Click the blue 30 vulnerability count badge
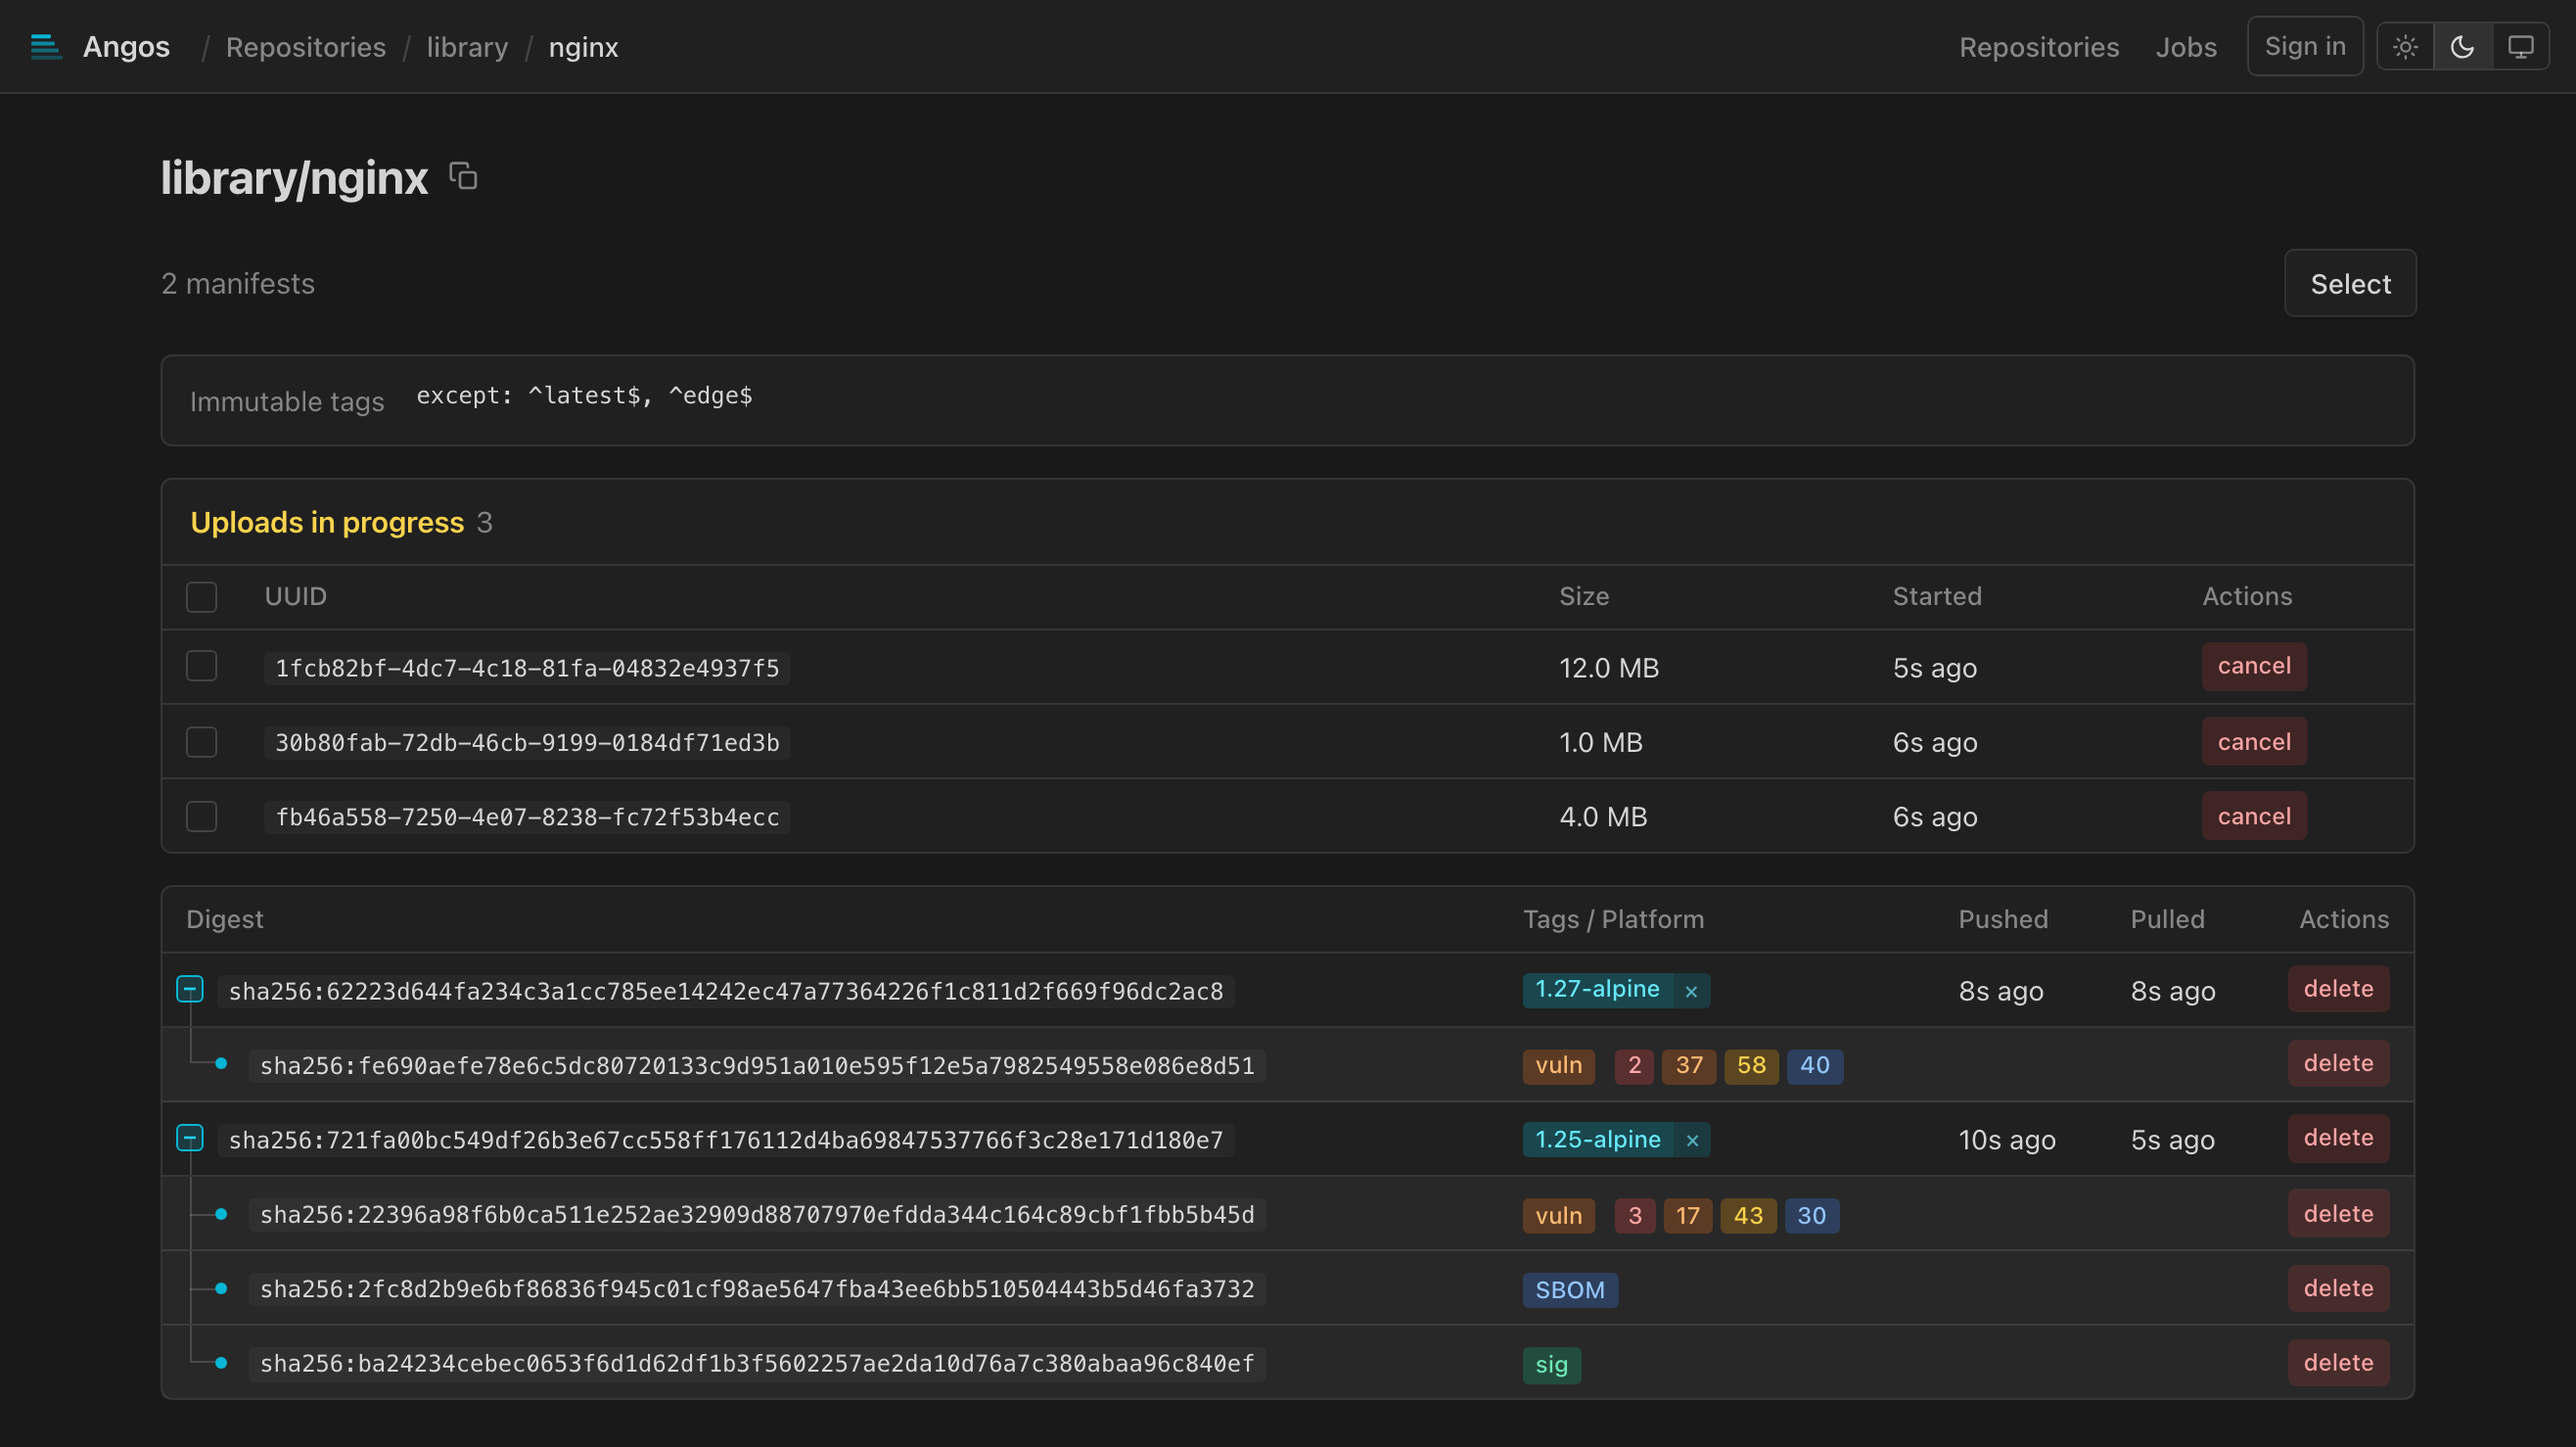 pos(1811,1216)
